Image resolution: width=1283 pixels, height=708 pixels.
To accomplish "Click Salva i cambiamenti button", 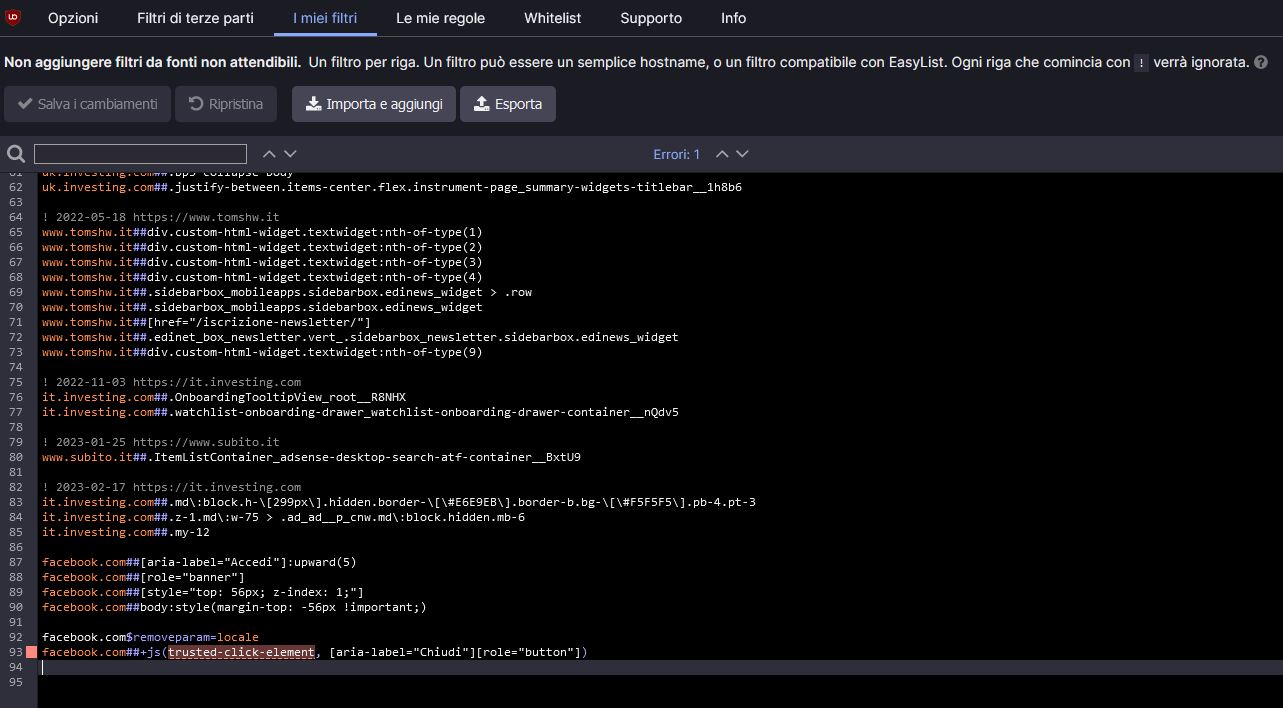I will (87, 104).
